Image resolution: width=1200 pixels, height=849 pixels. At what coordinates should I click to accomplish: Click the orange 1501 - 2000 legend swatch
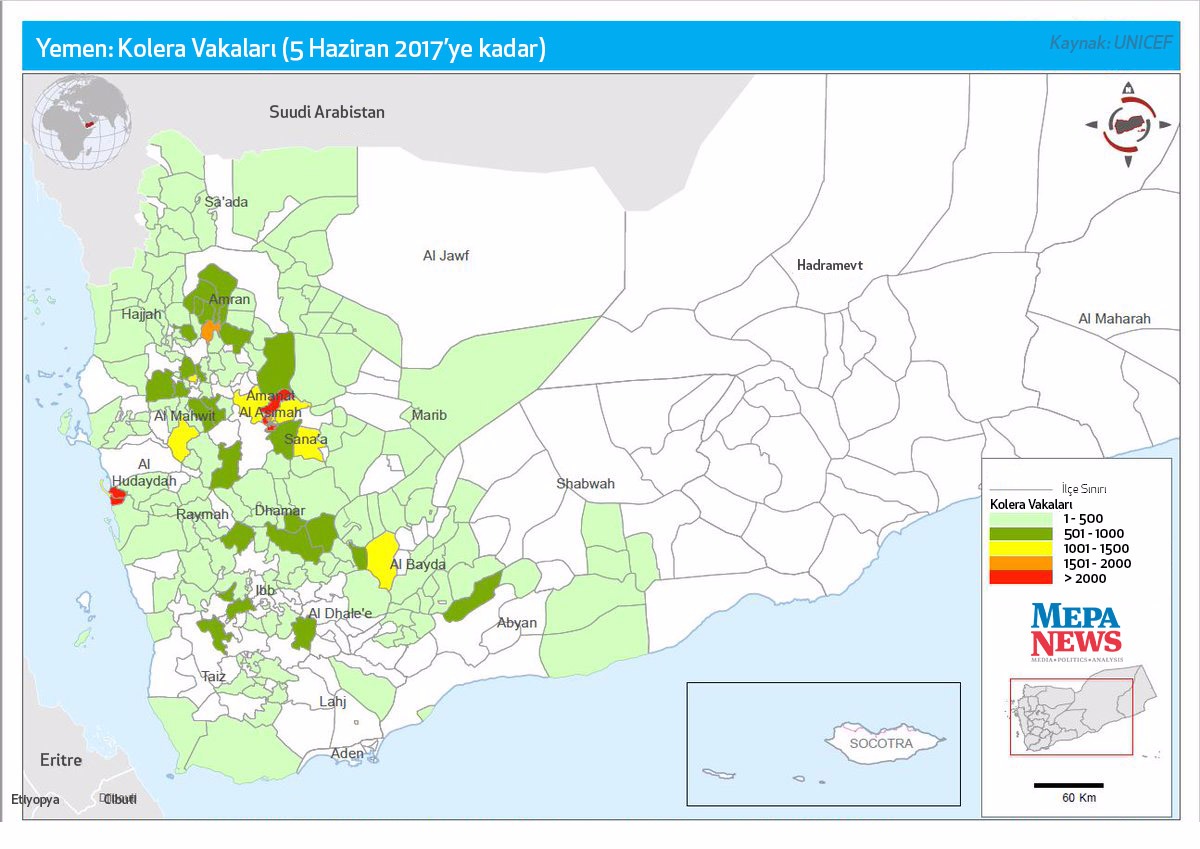(1020, 563)
